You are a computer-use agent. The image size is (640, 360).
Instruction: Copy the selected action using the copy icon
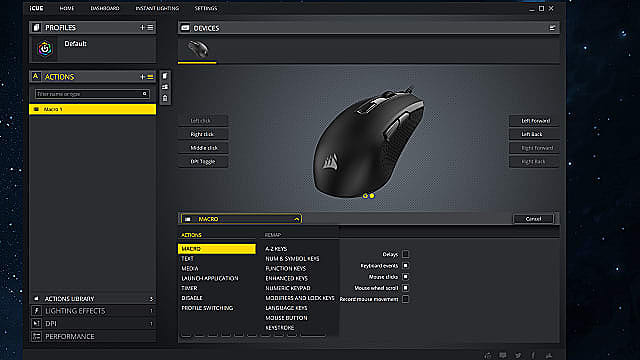(165, 76)
